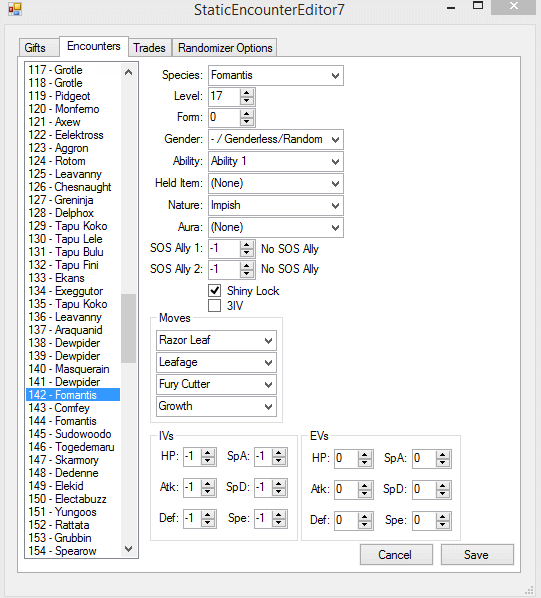This screenshot has height=598, width=541.
Task: Select 129 - Tapu Koko entry
Action: 73,226
